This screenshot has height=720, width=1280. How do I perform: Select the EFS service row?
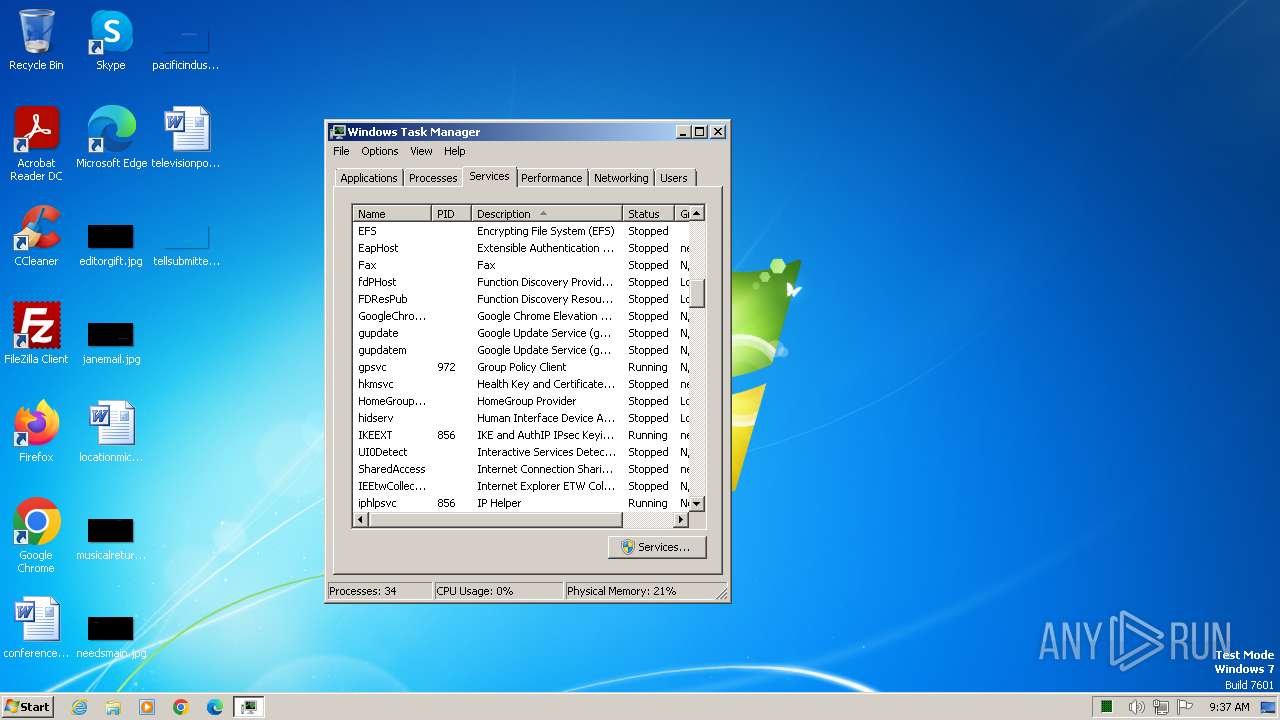coord(521,231)
